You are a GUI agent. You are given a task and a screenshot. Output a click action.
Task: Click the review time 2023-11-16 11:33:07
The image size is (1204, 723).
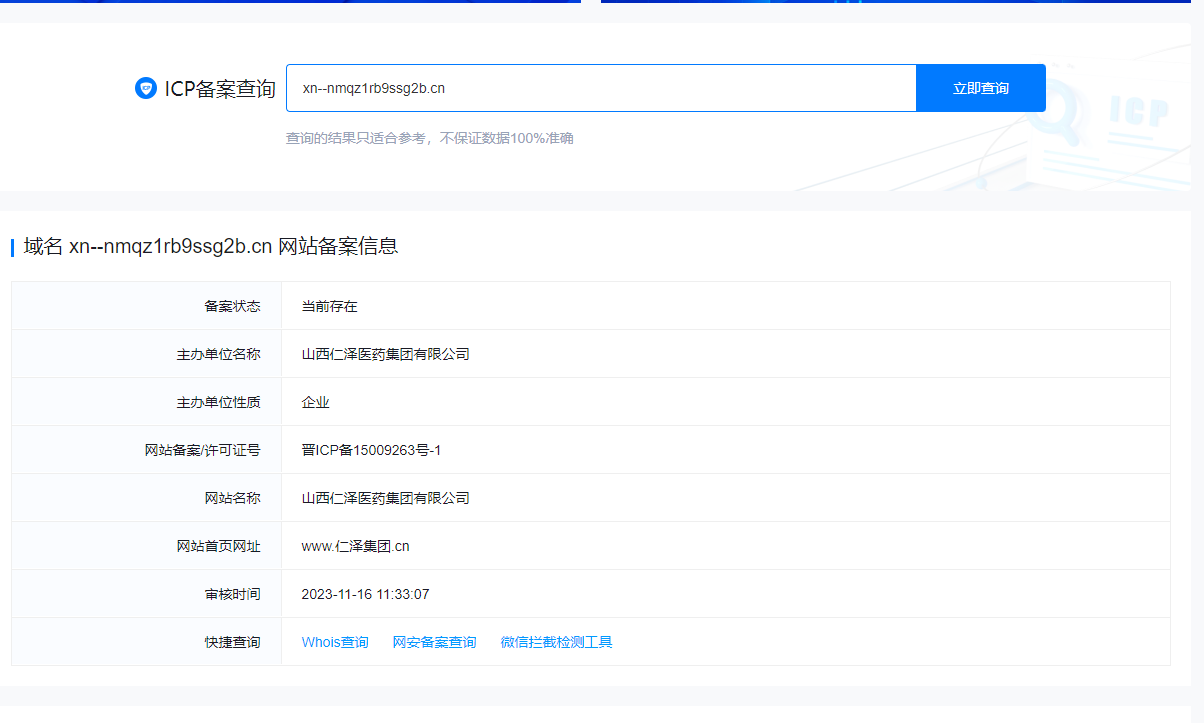point(365,594)
